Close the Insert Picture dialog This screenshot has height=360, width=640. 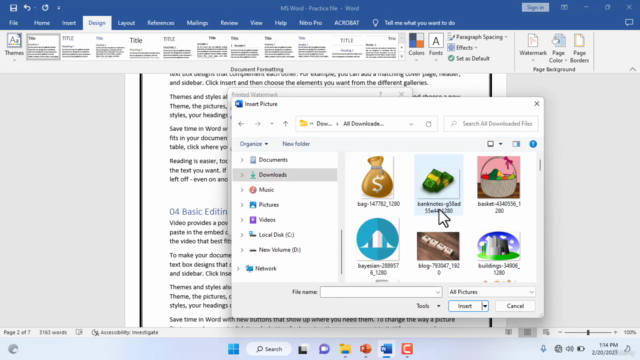coord(537,104)
